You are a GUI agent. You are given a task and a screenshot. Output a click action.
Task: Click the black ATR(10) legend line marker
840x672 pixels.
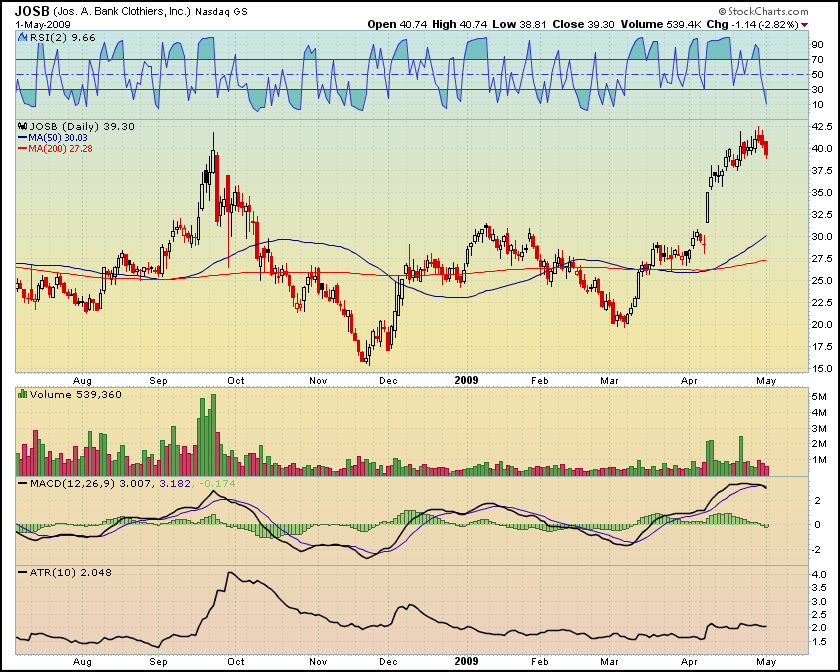coord(22,572)
